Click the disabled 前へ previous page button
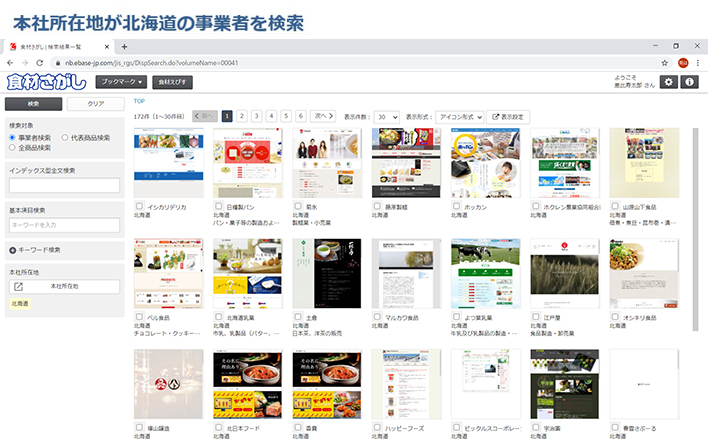Screen dimensions: 708x448 (205, 117)
